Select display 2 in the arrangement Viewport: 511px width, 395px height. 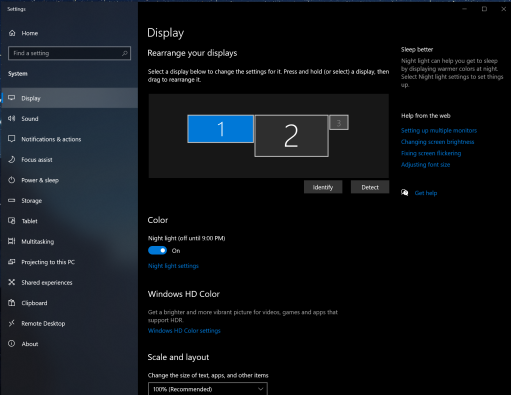[x=291, y=136]
